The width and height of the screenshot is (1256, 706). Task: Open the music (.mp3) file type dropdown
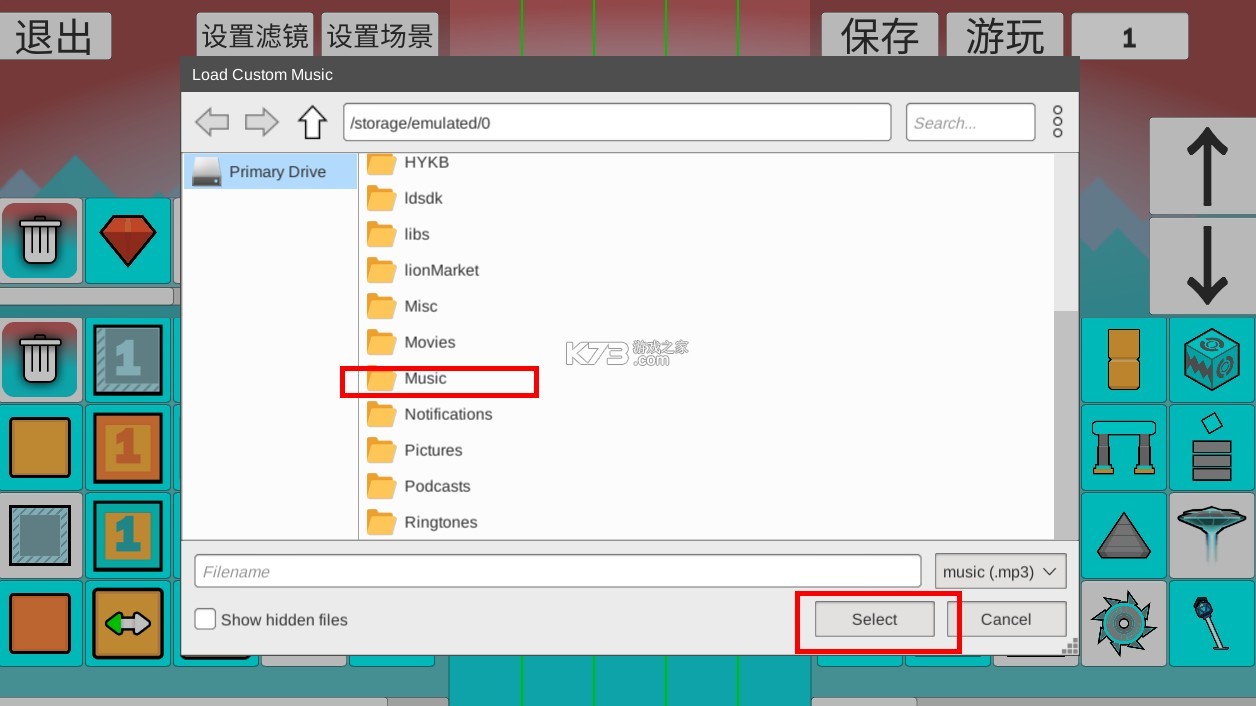999,571
